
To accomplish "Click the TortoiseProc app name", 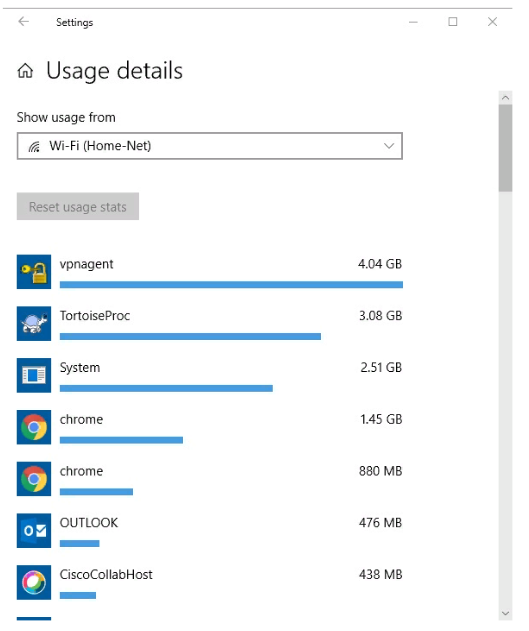I will pos(95,316).
